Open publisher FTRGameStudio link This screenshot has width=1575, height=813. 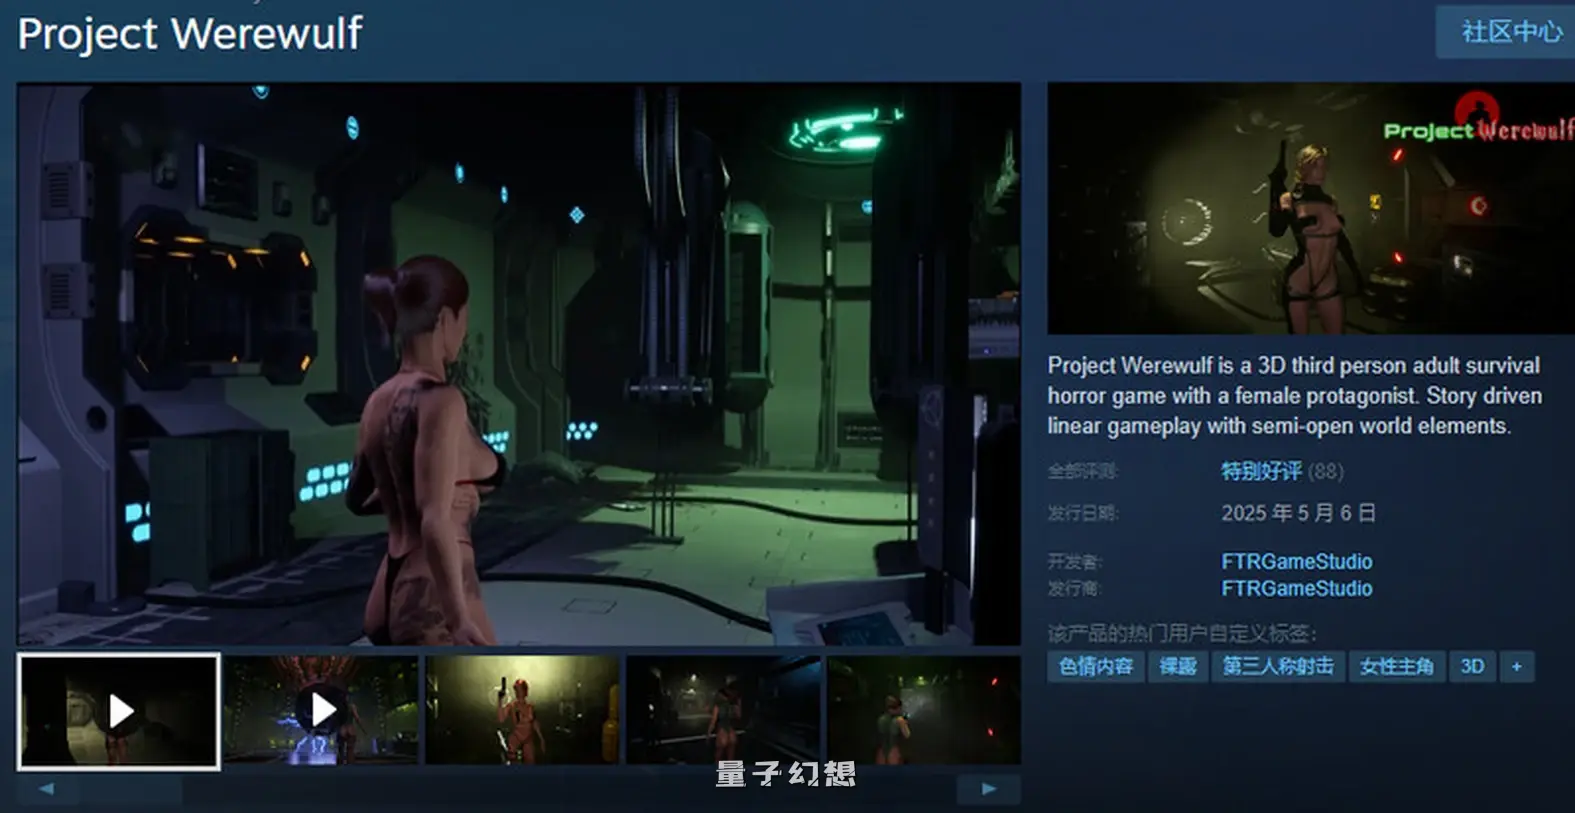pos(1296,589)
